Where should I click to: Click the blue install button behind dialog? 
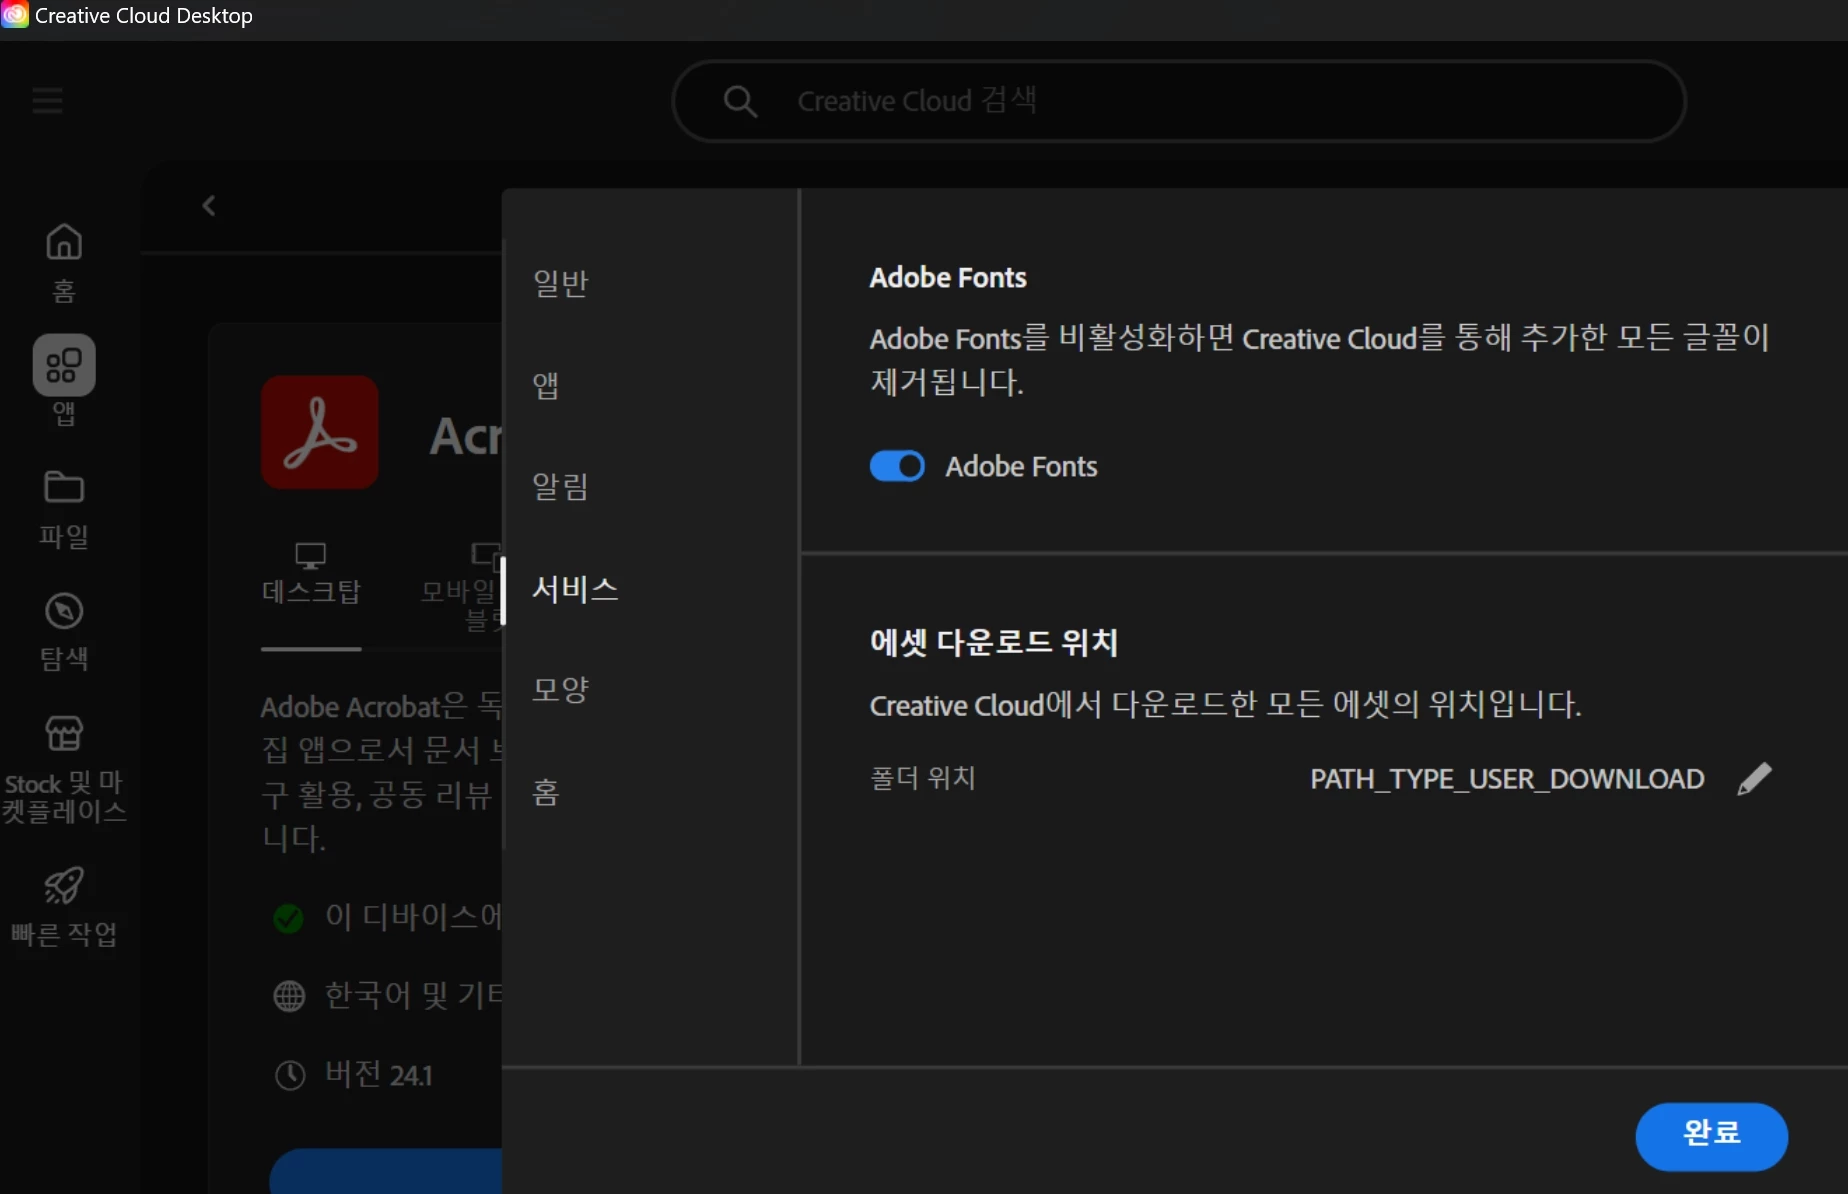[x=386, y=1171]
